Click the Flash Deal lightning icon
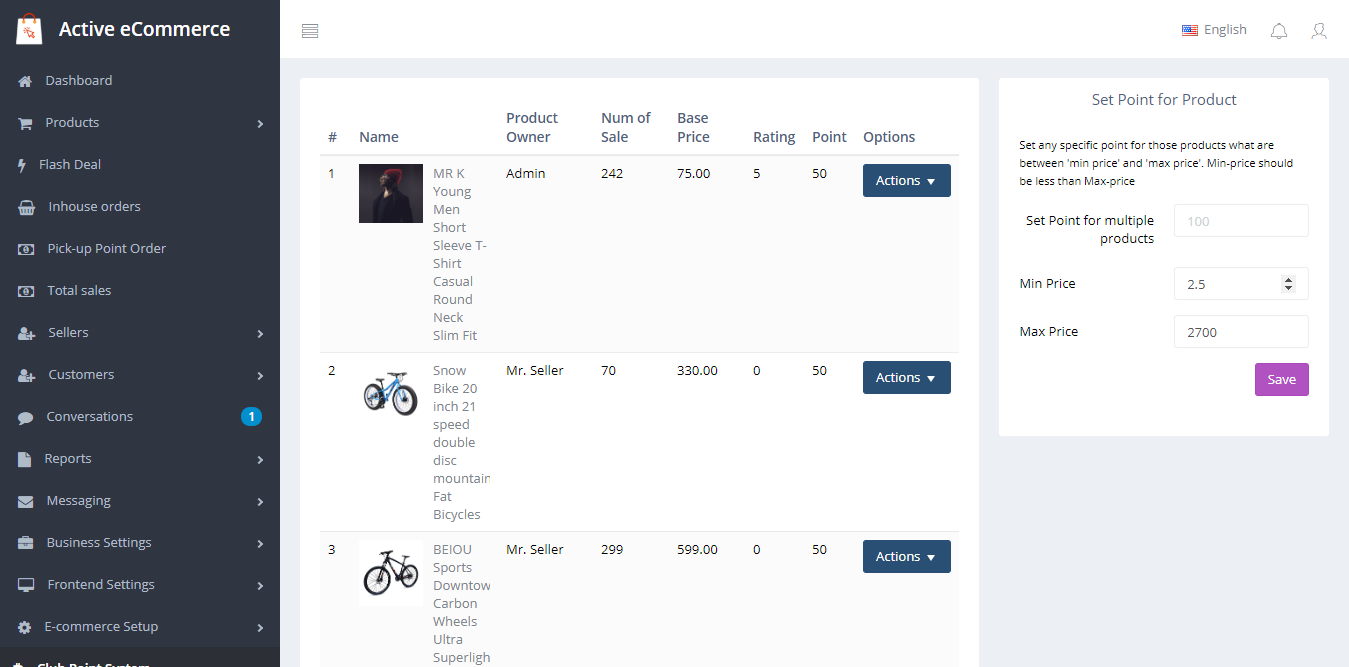1349x667 pixels. click(22, 165)
